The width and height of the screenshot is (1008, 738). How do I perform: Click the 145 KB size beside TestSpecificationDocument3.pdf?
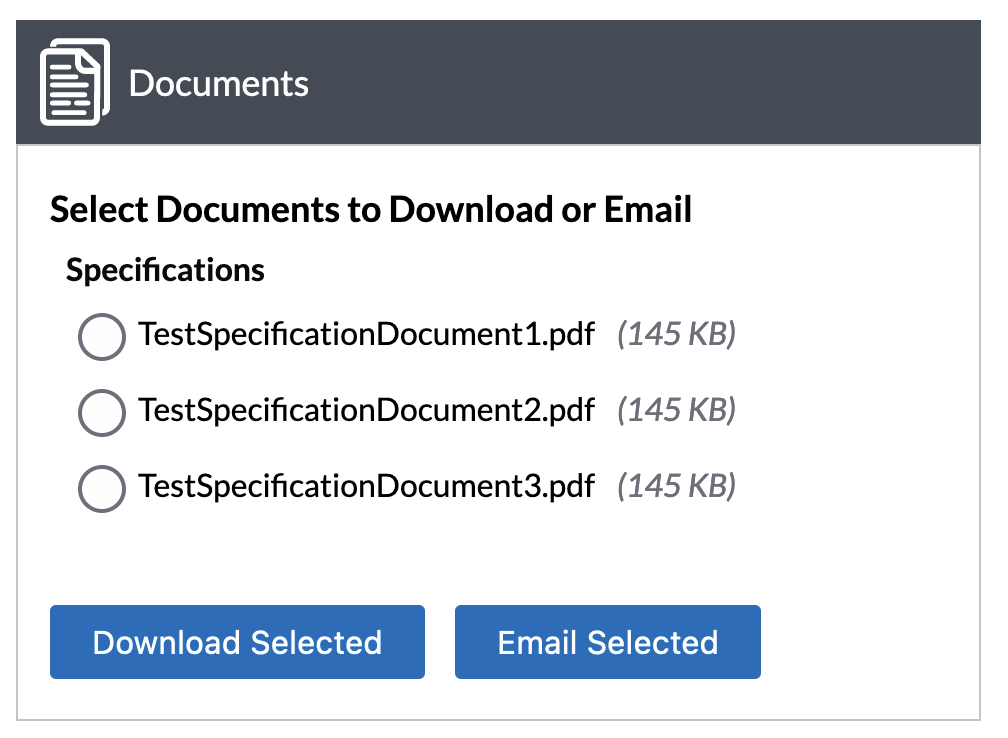click(x=676, y=487)
